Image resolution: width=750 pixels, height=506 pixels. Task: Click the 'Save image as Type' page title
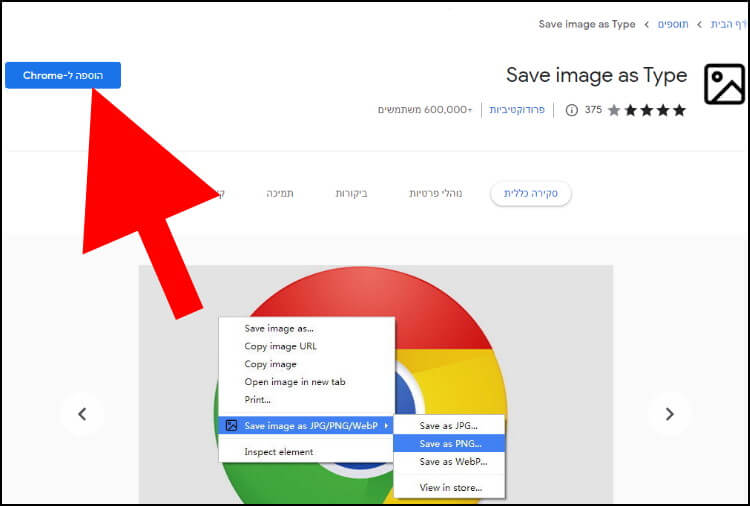[596, 75]
